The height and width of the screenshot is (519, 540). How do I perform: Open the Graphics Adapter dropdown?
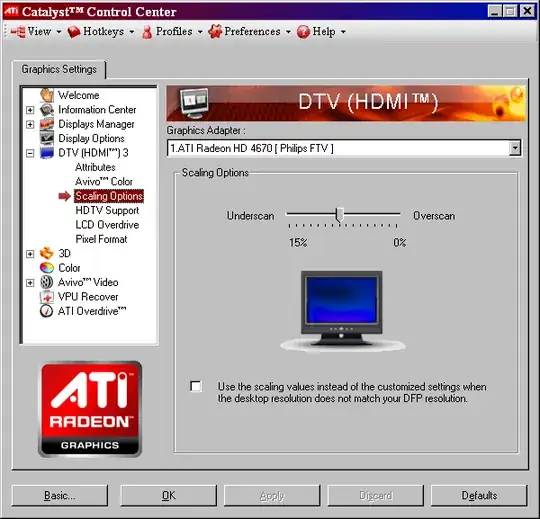click(515, 148)
